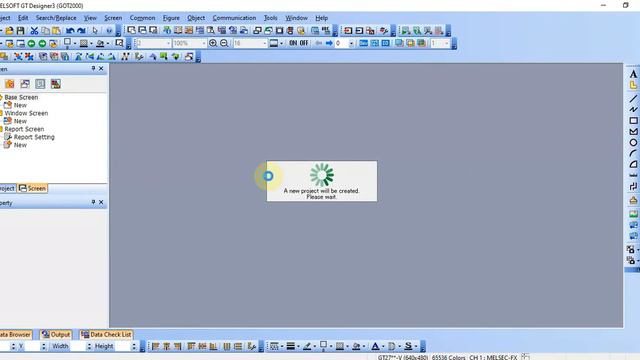Select the Polyline zigzag tool
Screen dimensions: 640x360
[x=633, y=109]
